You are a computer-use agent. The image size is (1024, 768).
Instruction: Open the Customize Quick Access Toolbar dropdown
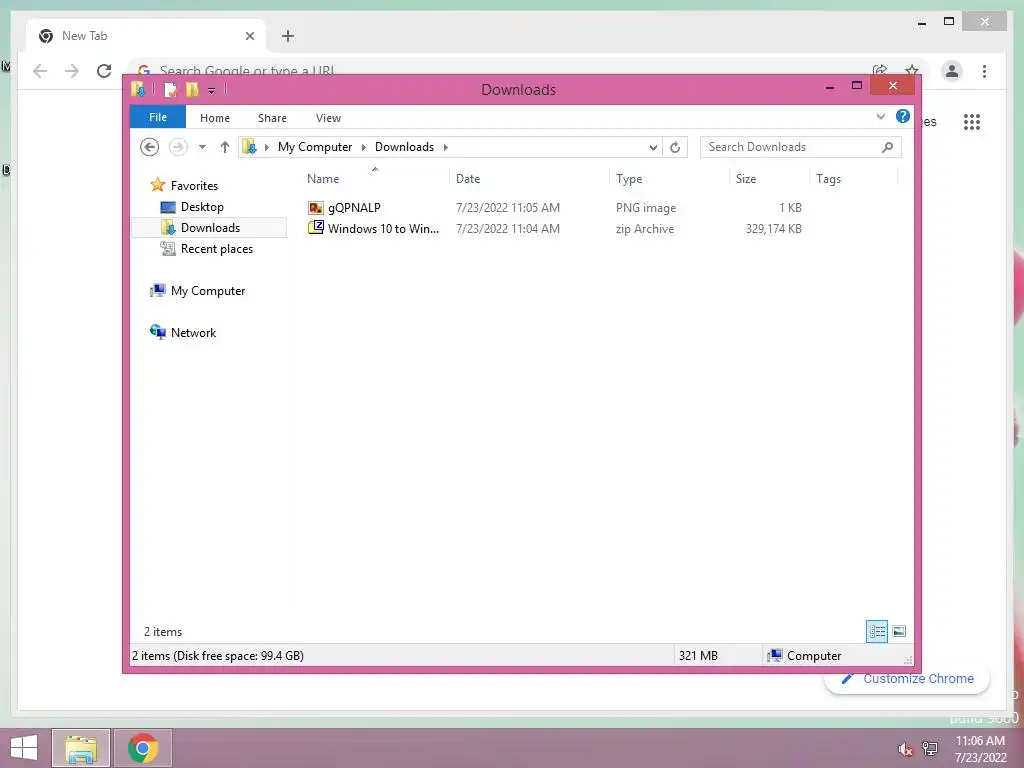coord(212,90)
